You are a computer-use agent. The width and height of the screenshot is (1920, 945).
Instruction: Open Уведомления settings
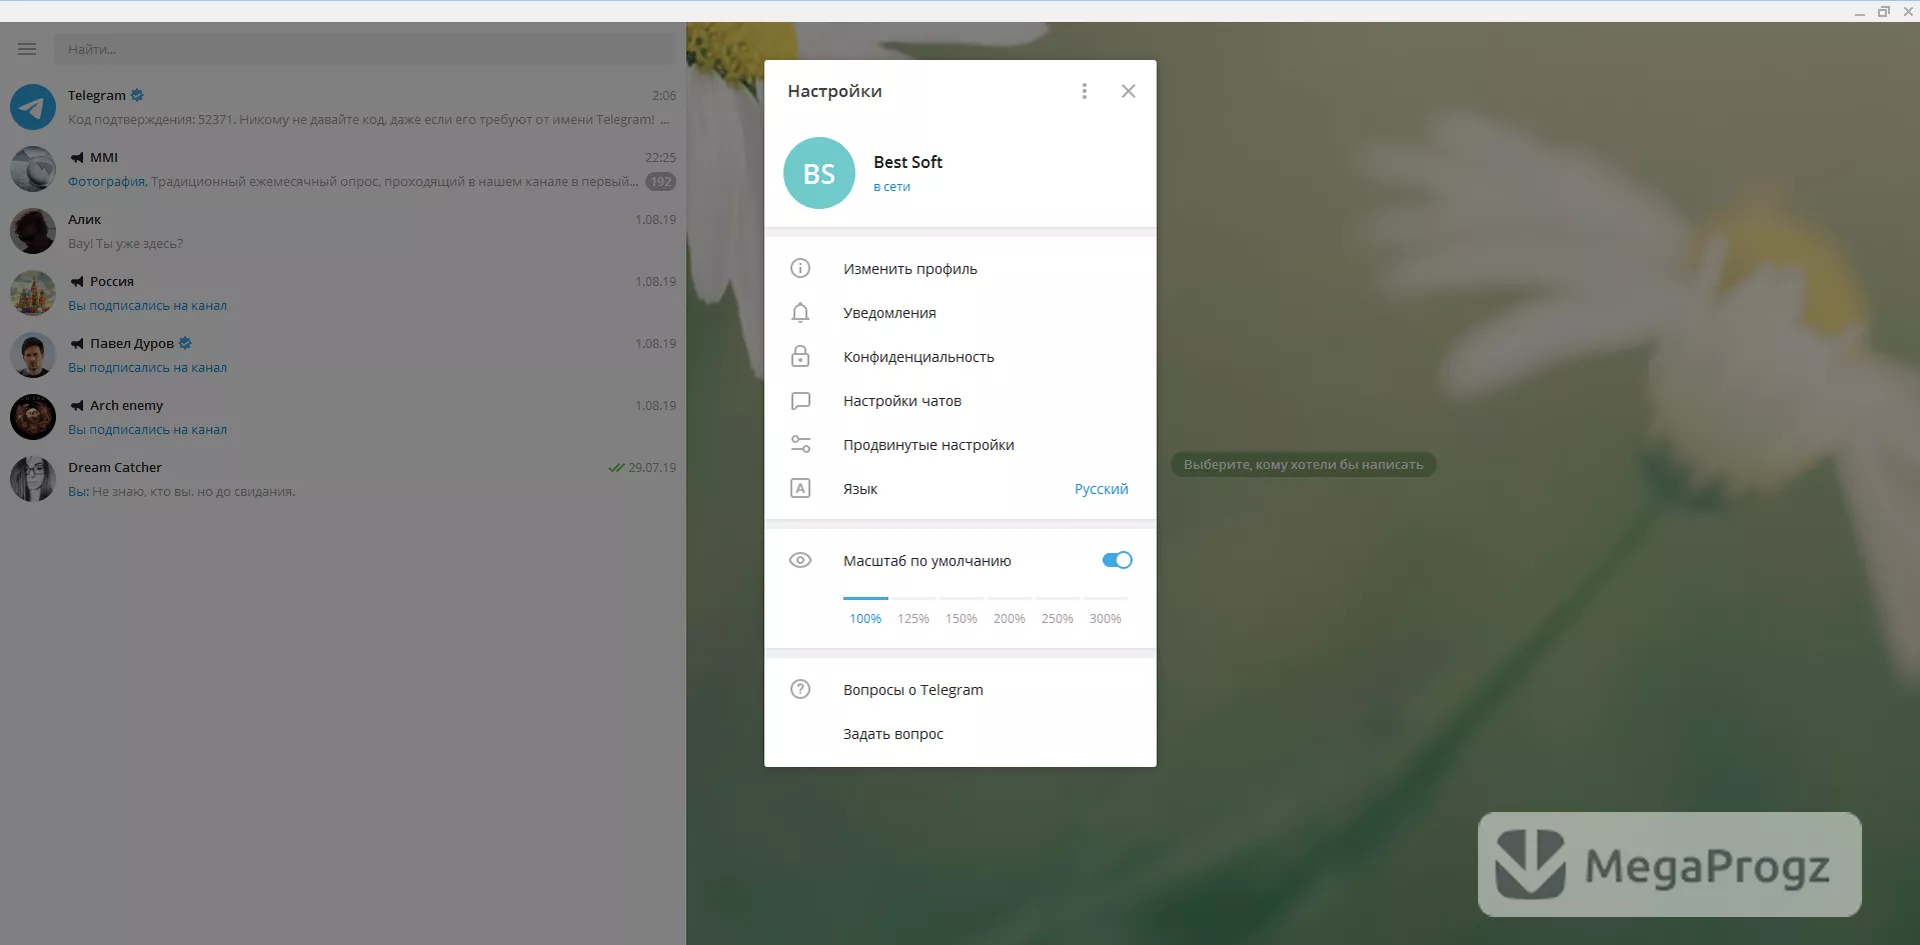coord(960,313)
